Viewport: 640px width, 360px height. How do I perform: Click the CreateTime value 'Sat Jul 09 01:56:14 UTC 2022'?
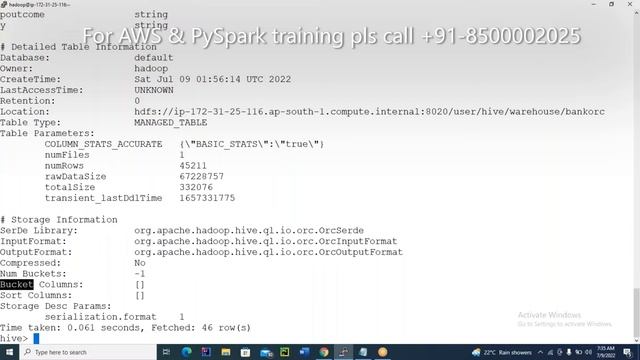coord(213,79)
